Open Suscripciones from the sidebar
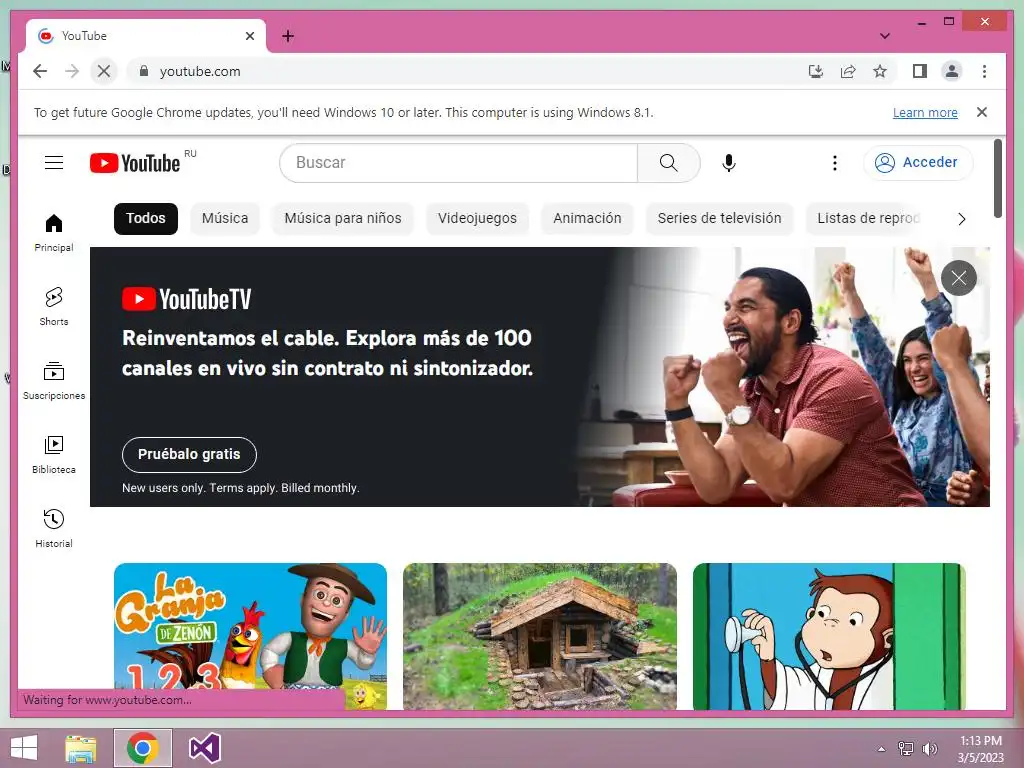Screen dimensions: 1024x768 [x=54, y=381]
